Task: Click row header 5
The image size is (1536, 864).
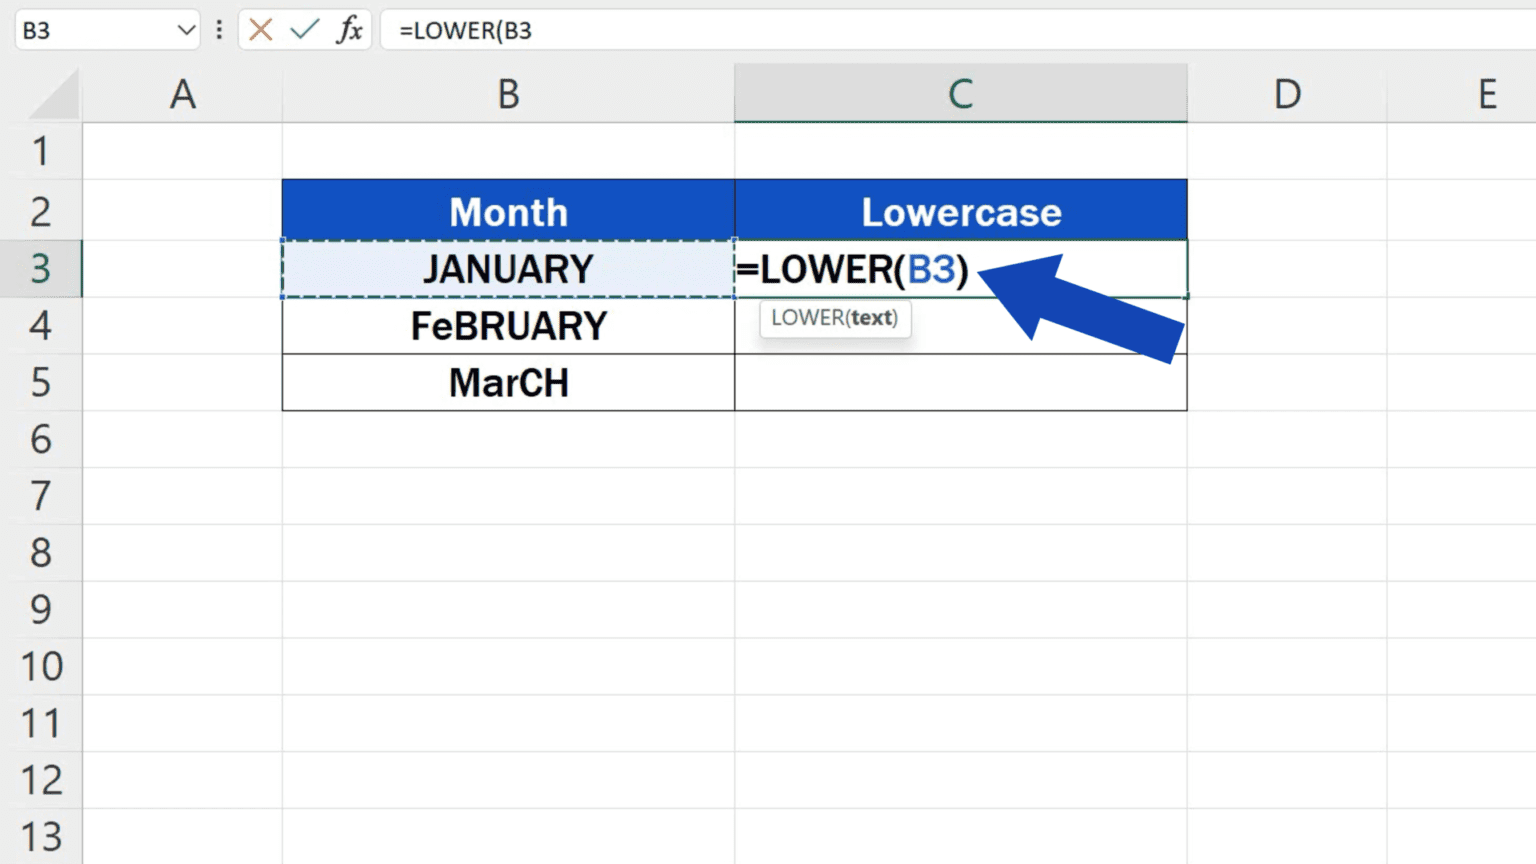Action: tap(42, 383)
